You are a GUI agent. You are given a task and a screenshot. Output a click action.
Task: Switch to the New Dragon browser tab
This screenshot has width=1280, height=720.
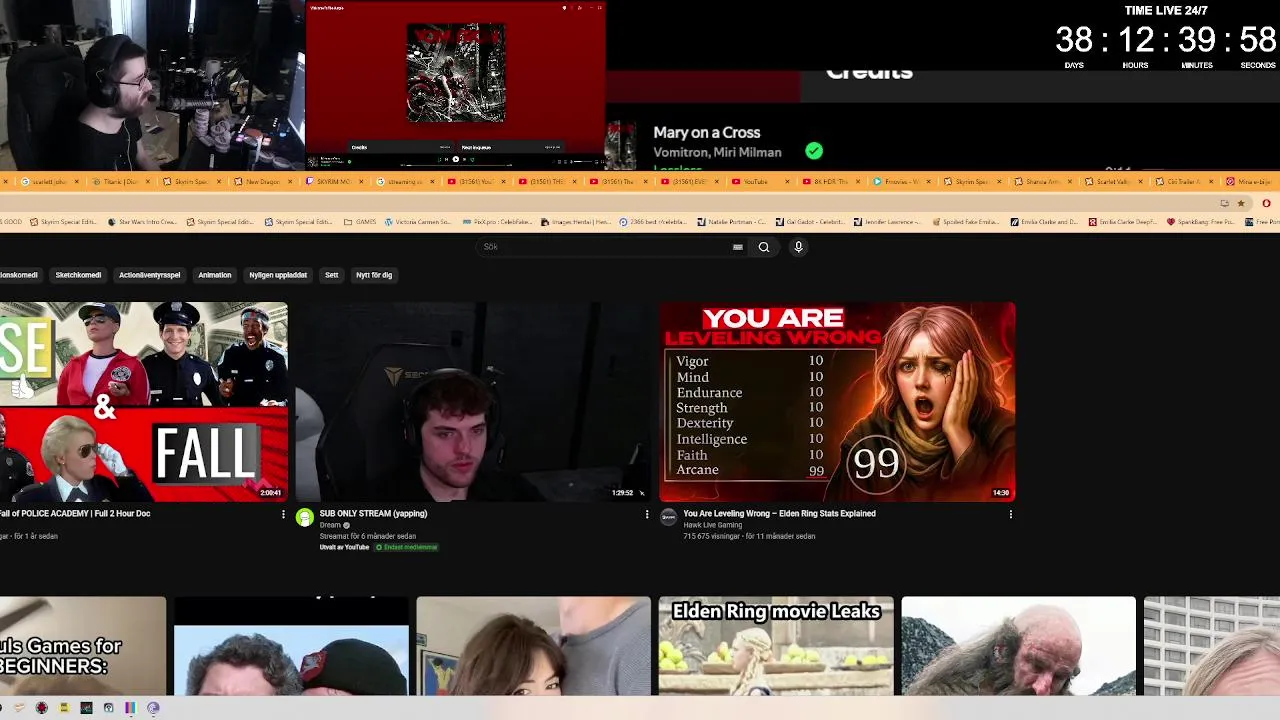[x=262, y=182]
